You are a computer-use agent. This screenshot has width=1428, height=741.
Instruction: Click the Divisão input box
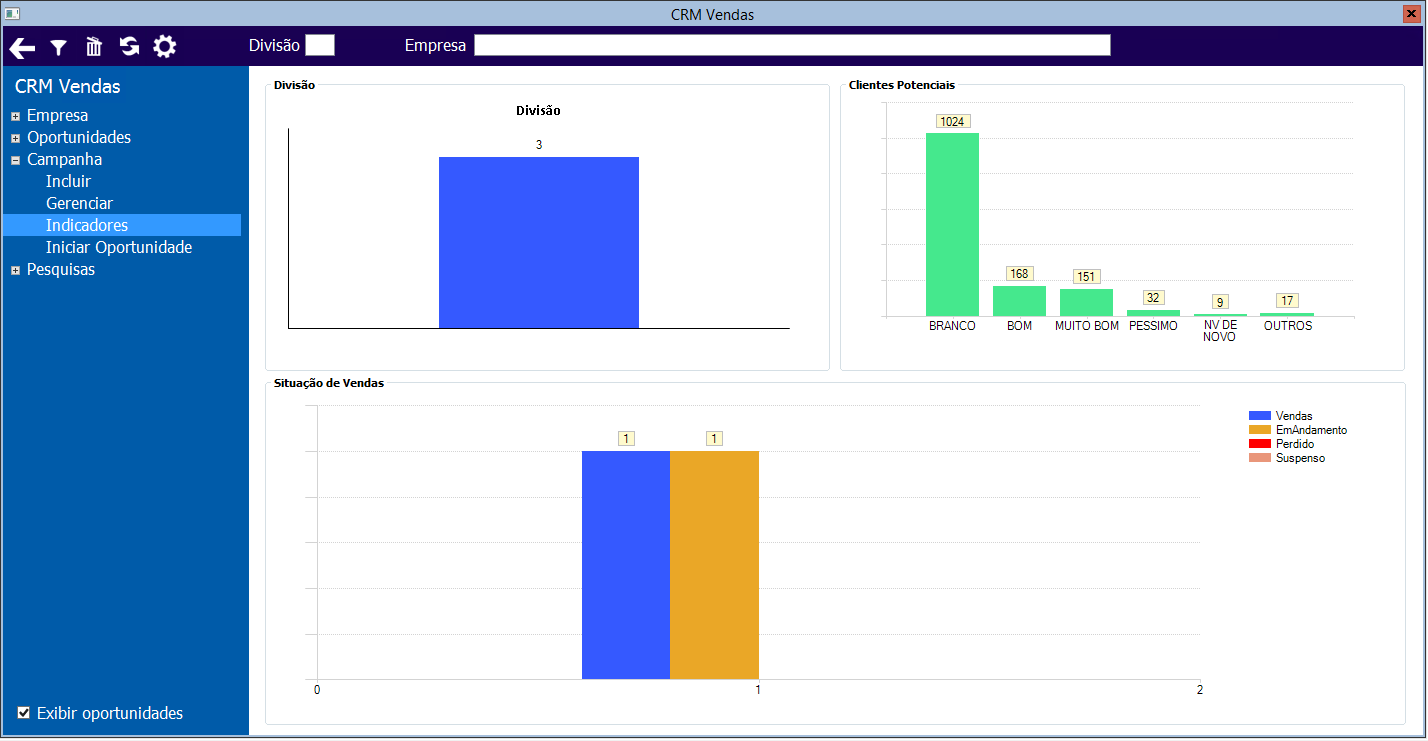(x=320, y=45)
